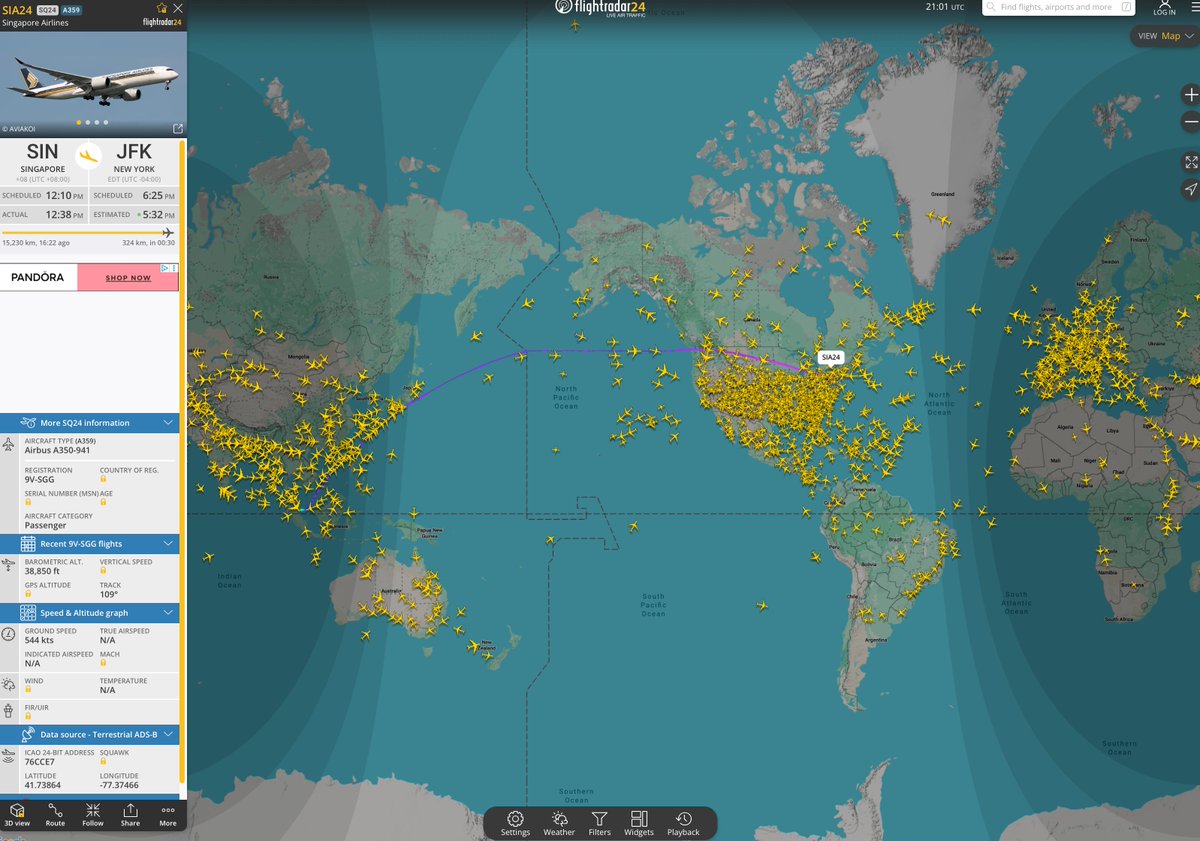Zoom in on the map
1200x841 pixels.
[x=1190, y=95]
